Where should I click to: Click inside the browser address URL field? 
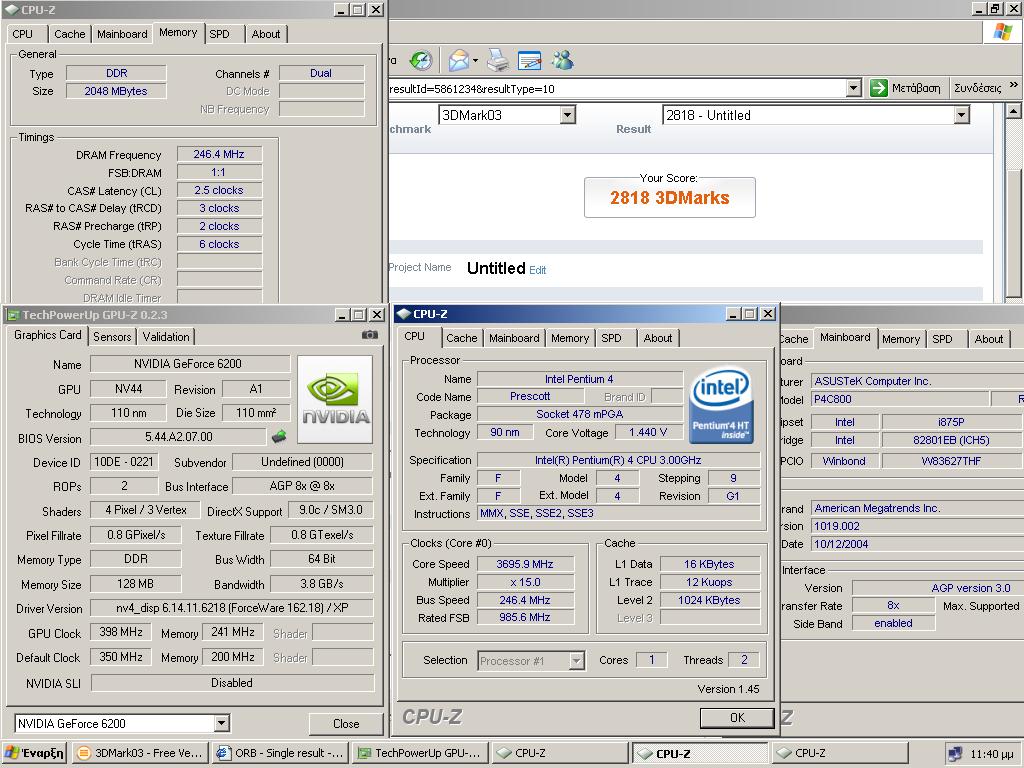pos(617,88)
